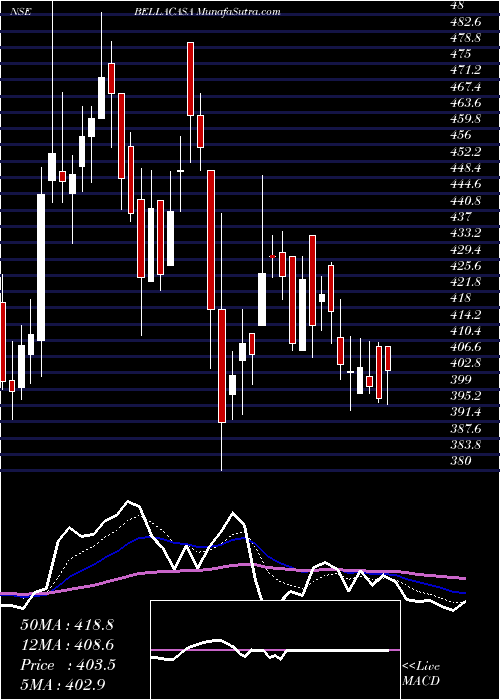Viewport: 500px width, 700px height.
Task: Click the 459.8 price axis label
Action: click(x=467, y=119)
